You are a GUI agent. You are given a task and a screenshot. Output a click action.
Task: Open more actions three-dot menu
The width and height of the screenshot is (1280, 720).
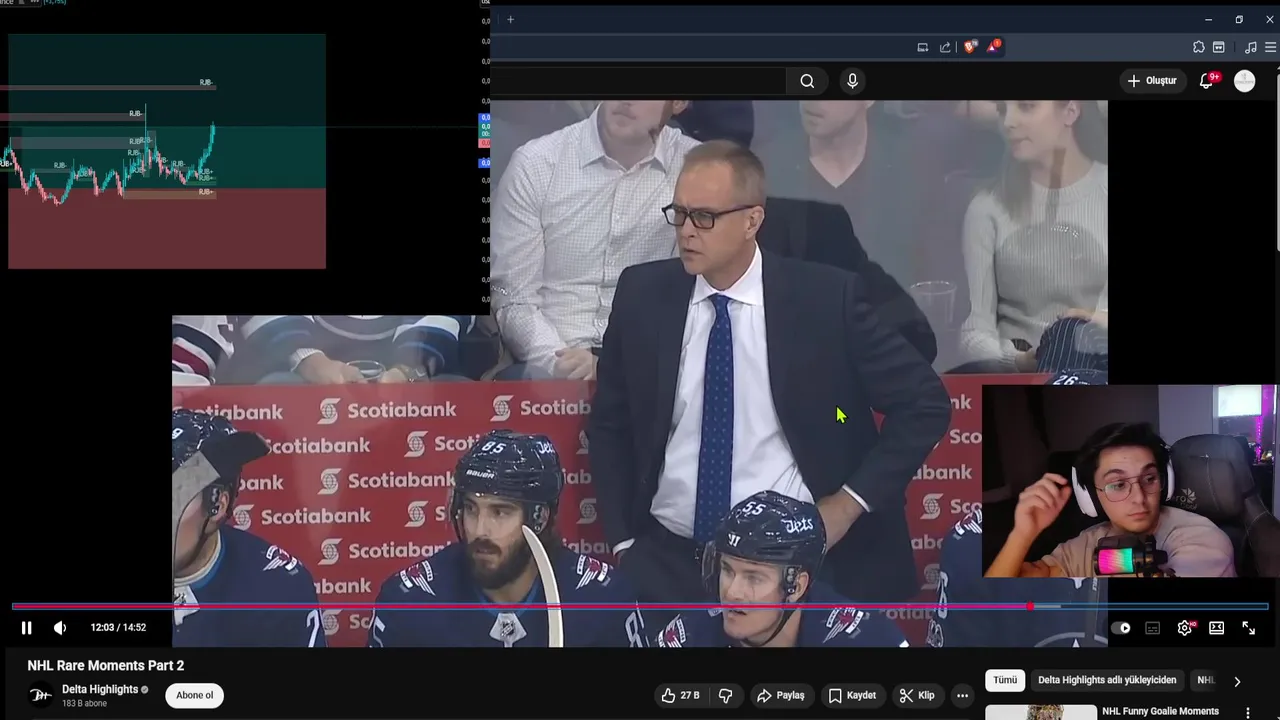click(962, 695)
